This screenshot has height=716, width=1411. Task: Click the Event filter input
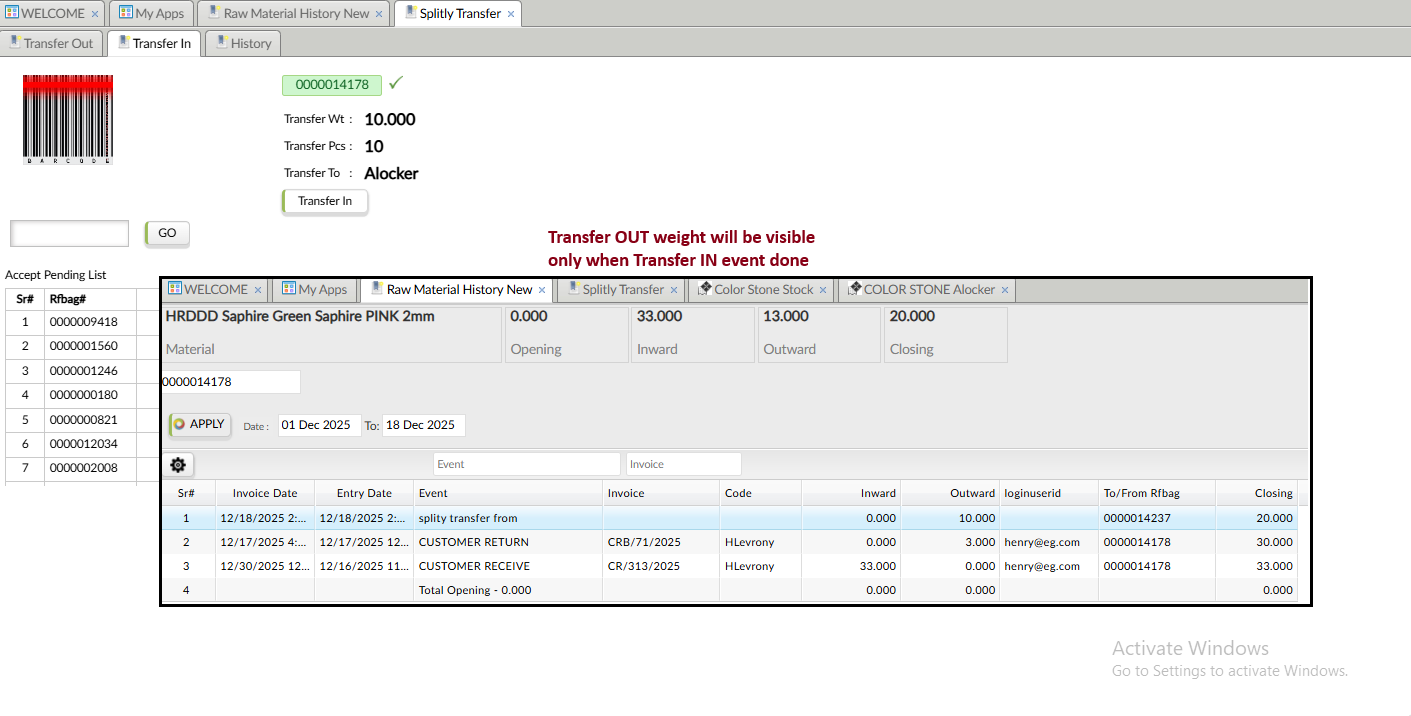click(526, 464)
